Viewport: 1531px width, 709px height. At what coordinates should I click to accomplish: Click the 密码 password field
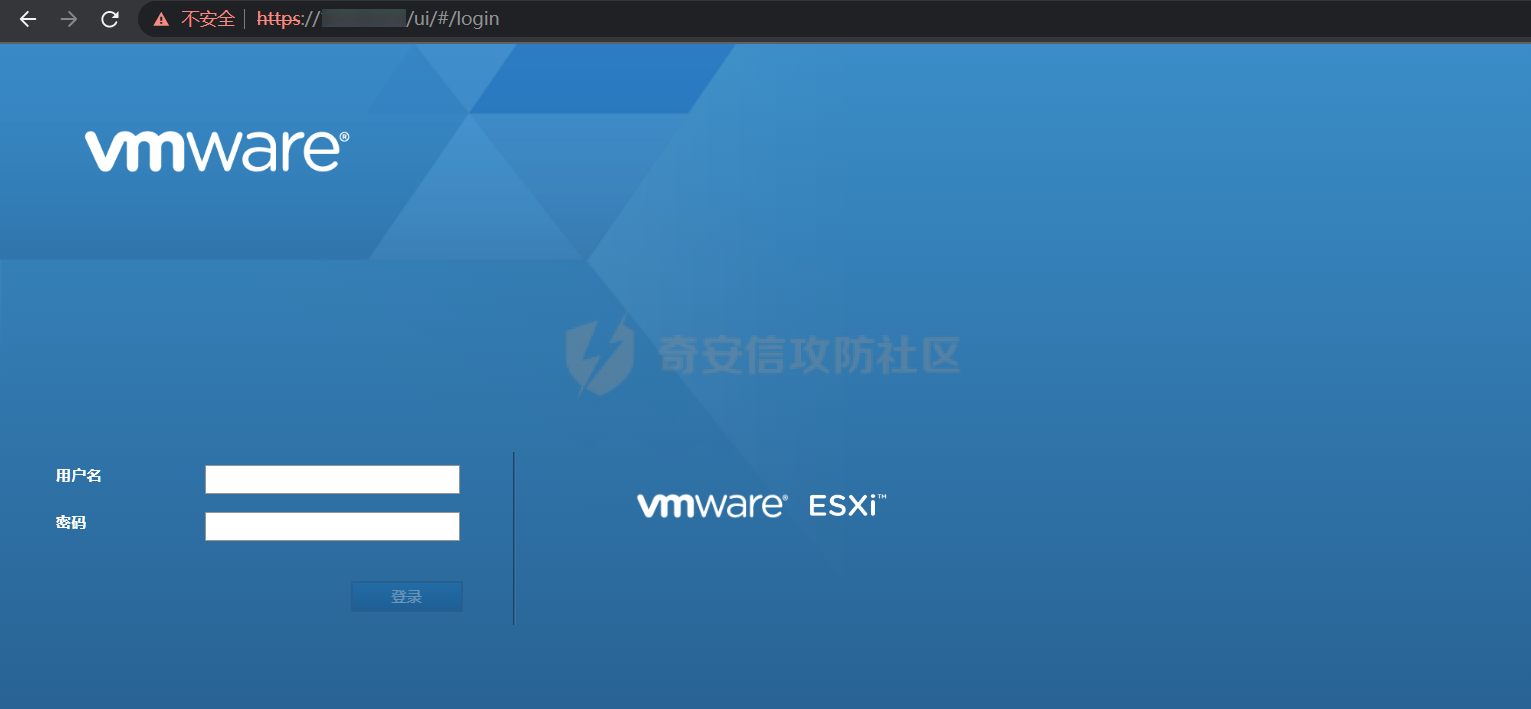332,526
